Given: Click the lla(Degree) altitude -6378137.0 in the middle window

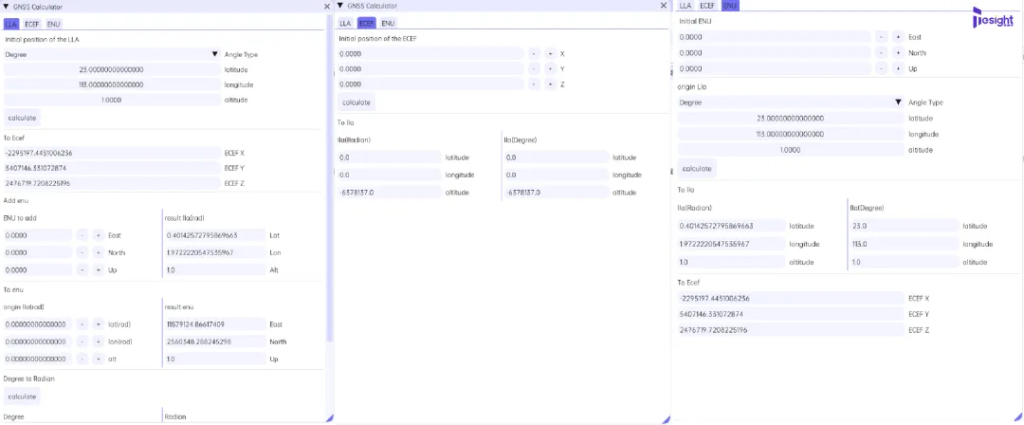Looking at the screenshot, I should pyautogui.click(x=556, y=193).
